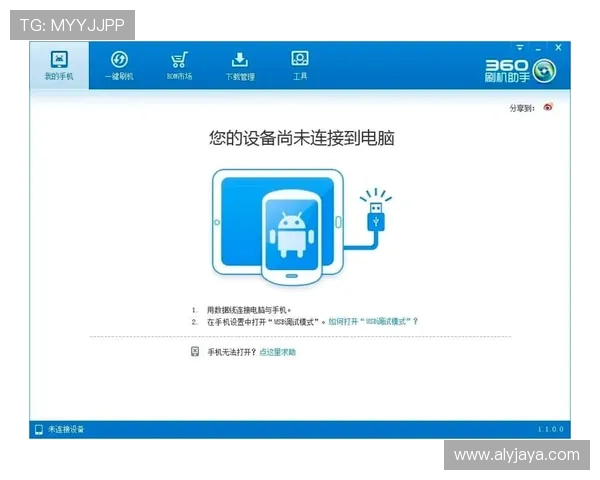Click version number 1.1.0.0
The height and width of the screenshot is (480, 600).
pos(551,429)
